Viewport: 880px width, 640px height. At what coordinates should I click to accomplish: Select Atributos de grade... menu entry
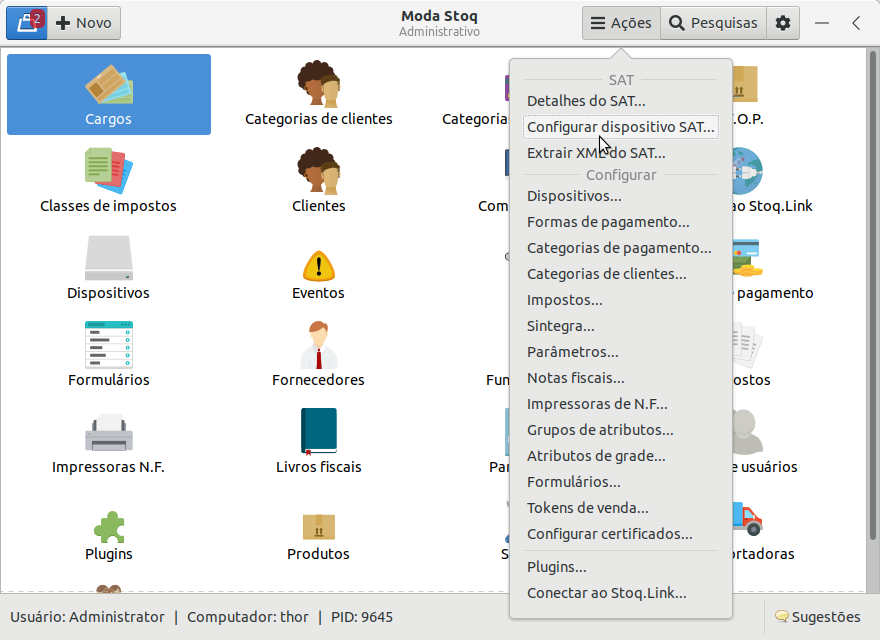tap(621, 456)
